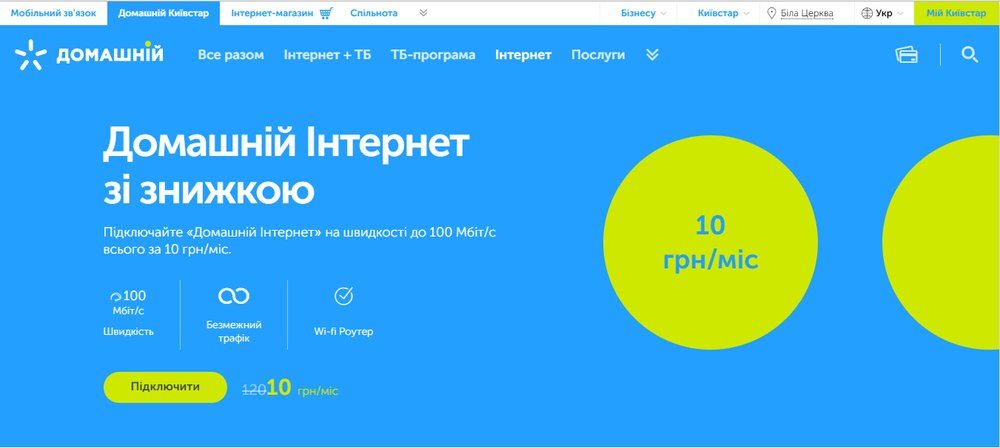The width and height of the screenshot is (1000, 448).
Task: Select the Домашній Київстар tab
Action: (163, 13)
